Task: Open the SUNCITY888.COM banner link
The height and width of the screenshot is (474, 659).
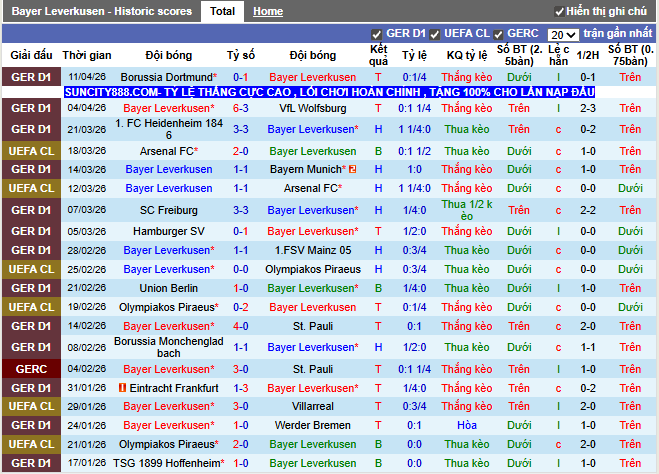Action: pos(330,92)
